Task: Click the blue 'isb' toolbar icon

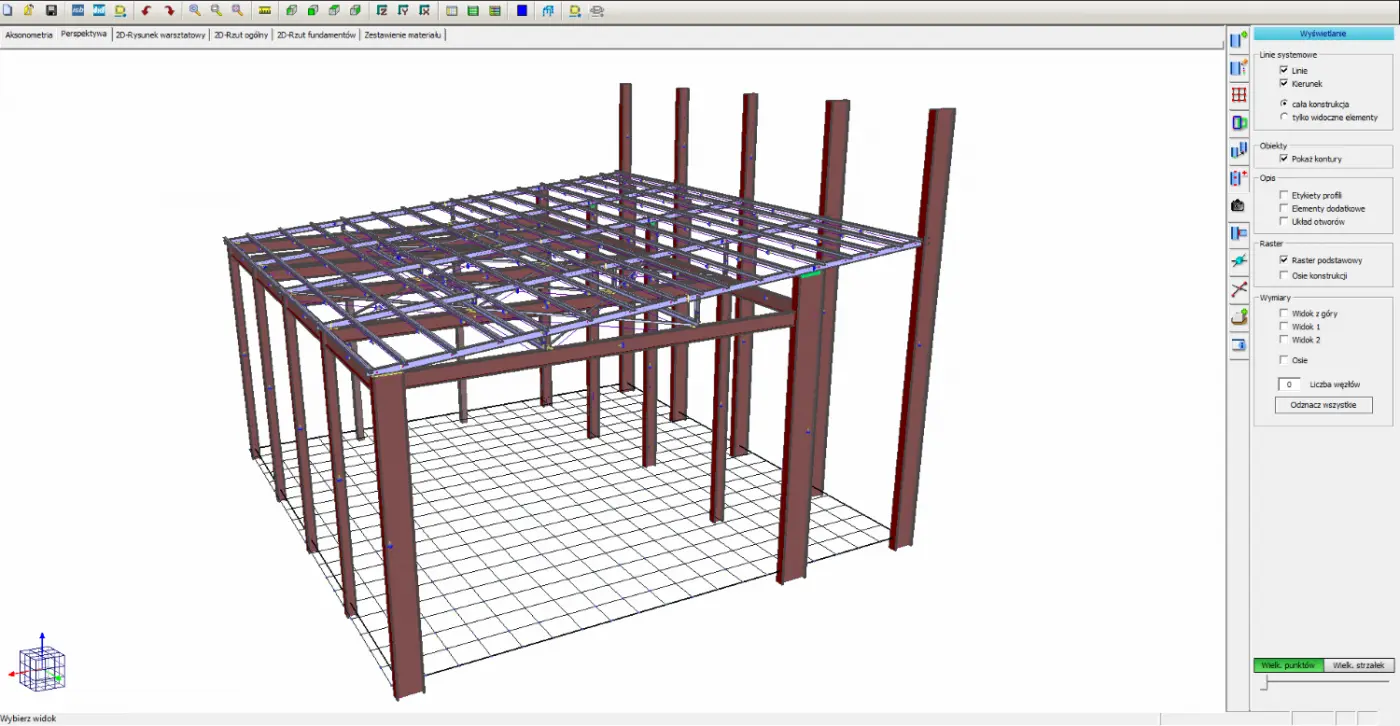Action: (x=77, y=11)
